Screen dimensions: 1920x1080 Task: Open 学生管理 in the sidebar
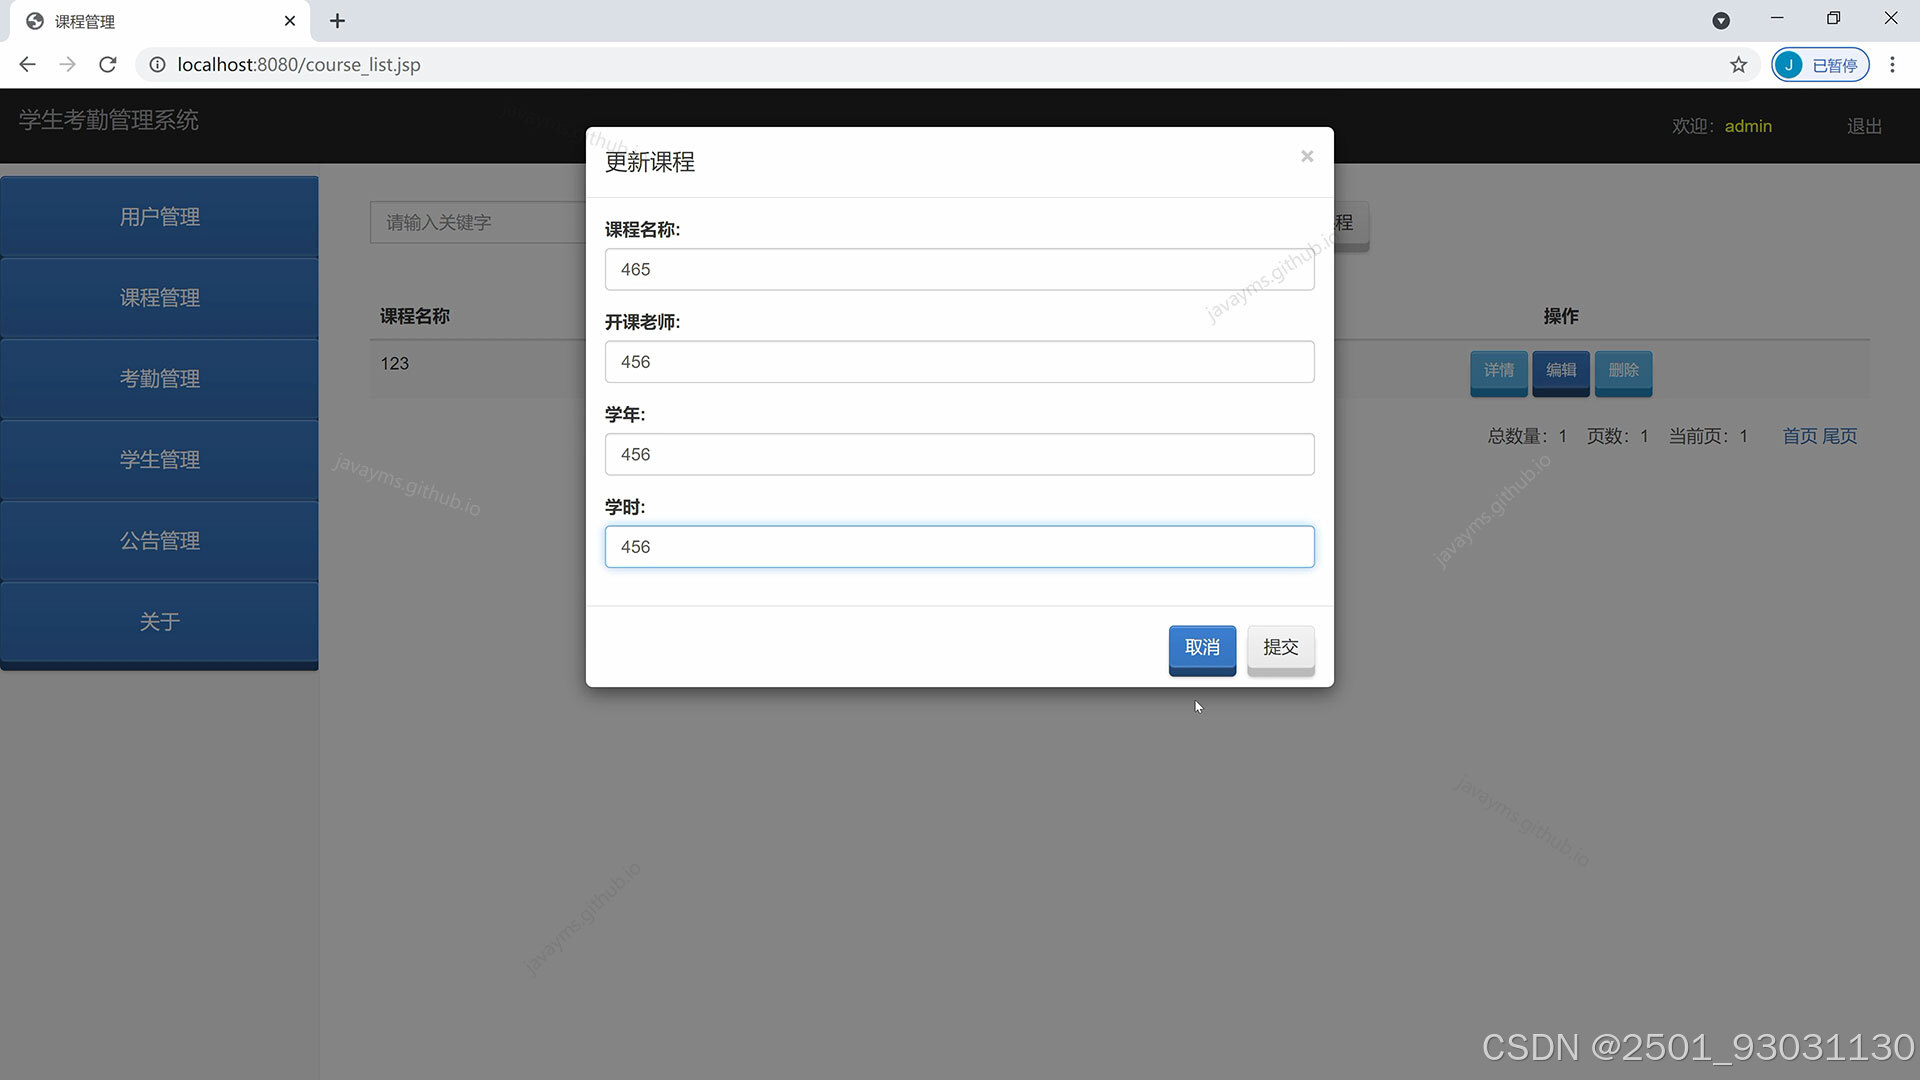point(159,460)
